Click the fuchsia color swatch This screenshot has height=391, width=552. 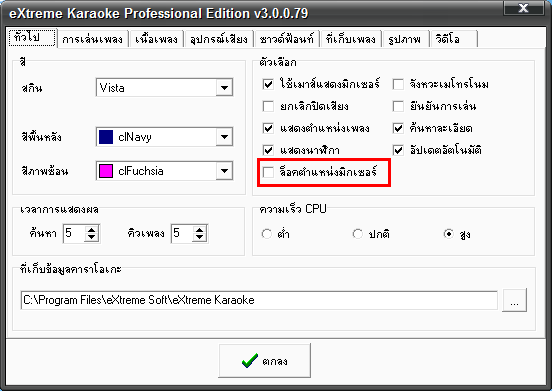(x=106, y=171)
